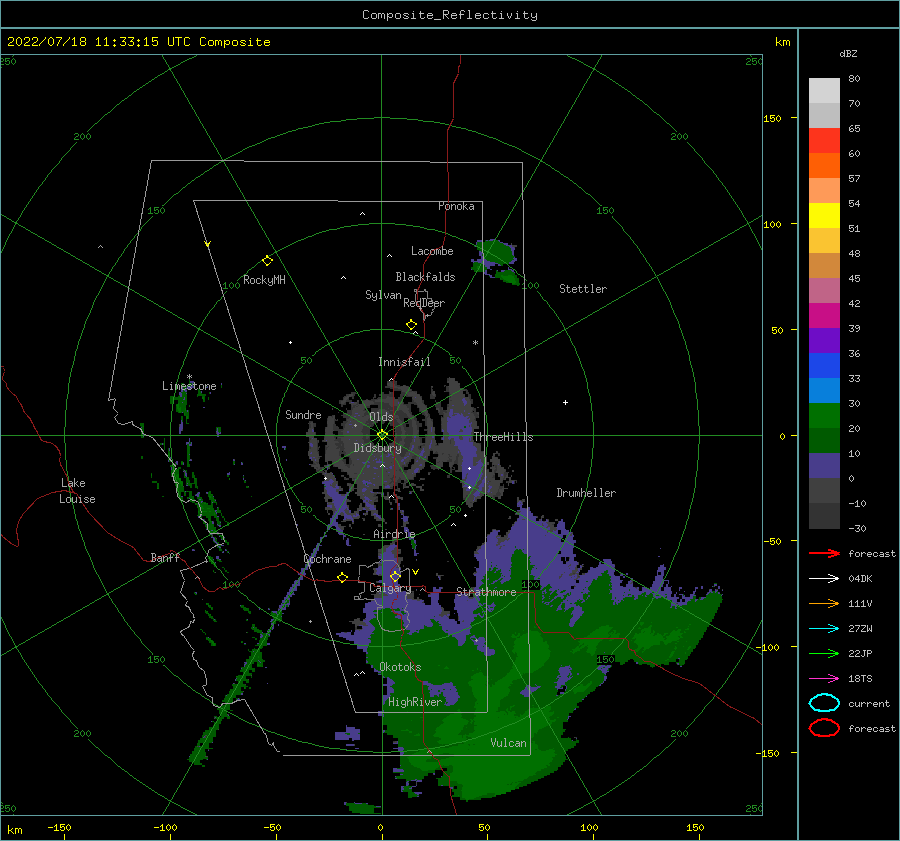Click the Ponoka town label
The image size is (900, 841).
click(x=456, y=206)
